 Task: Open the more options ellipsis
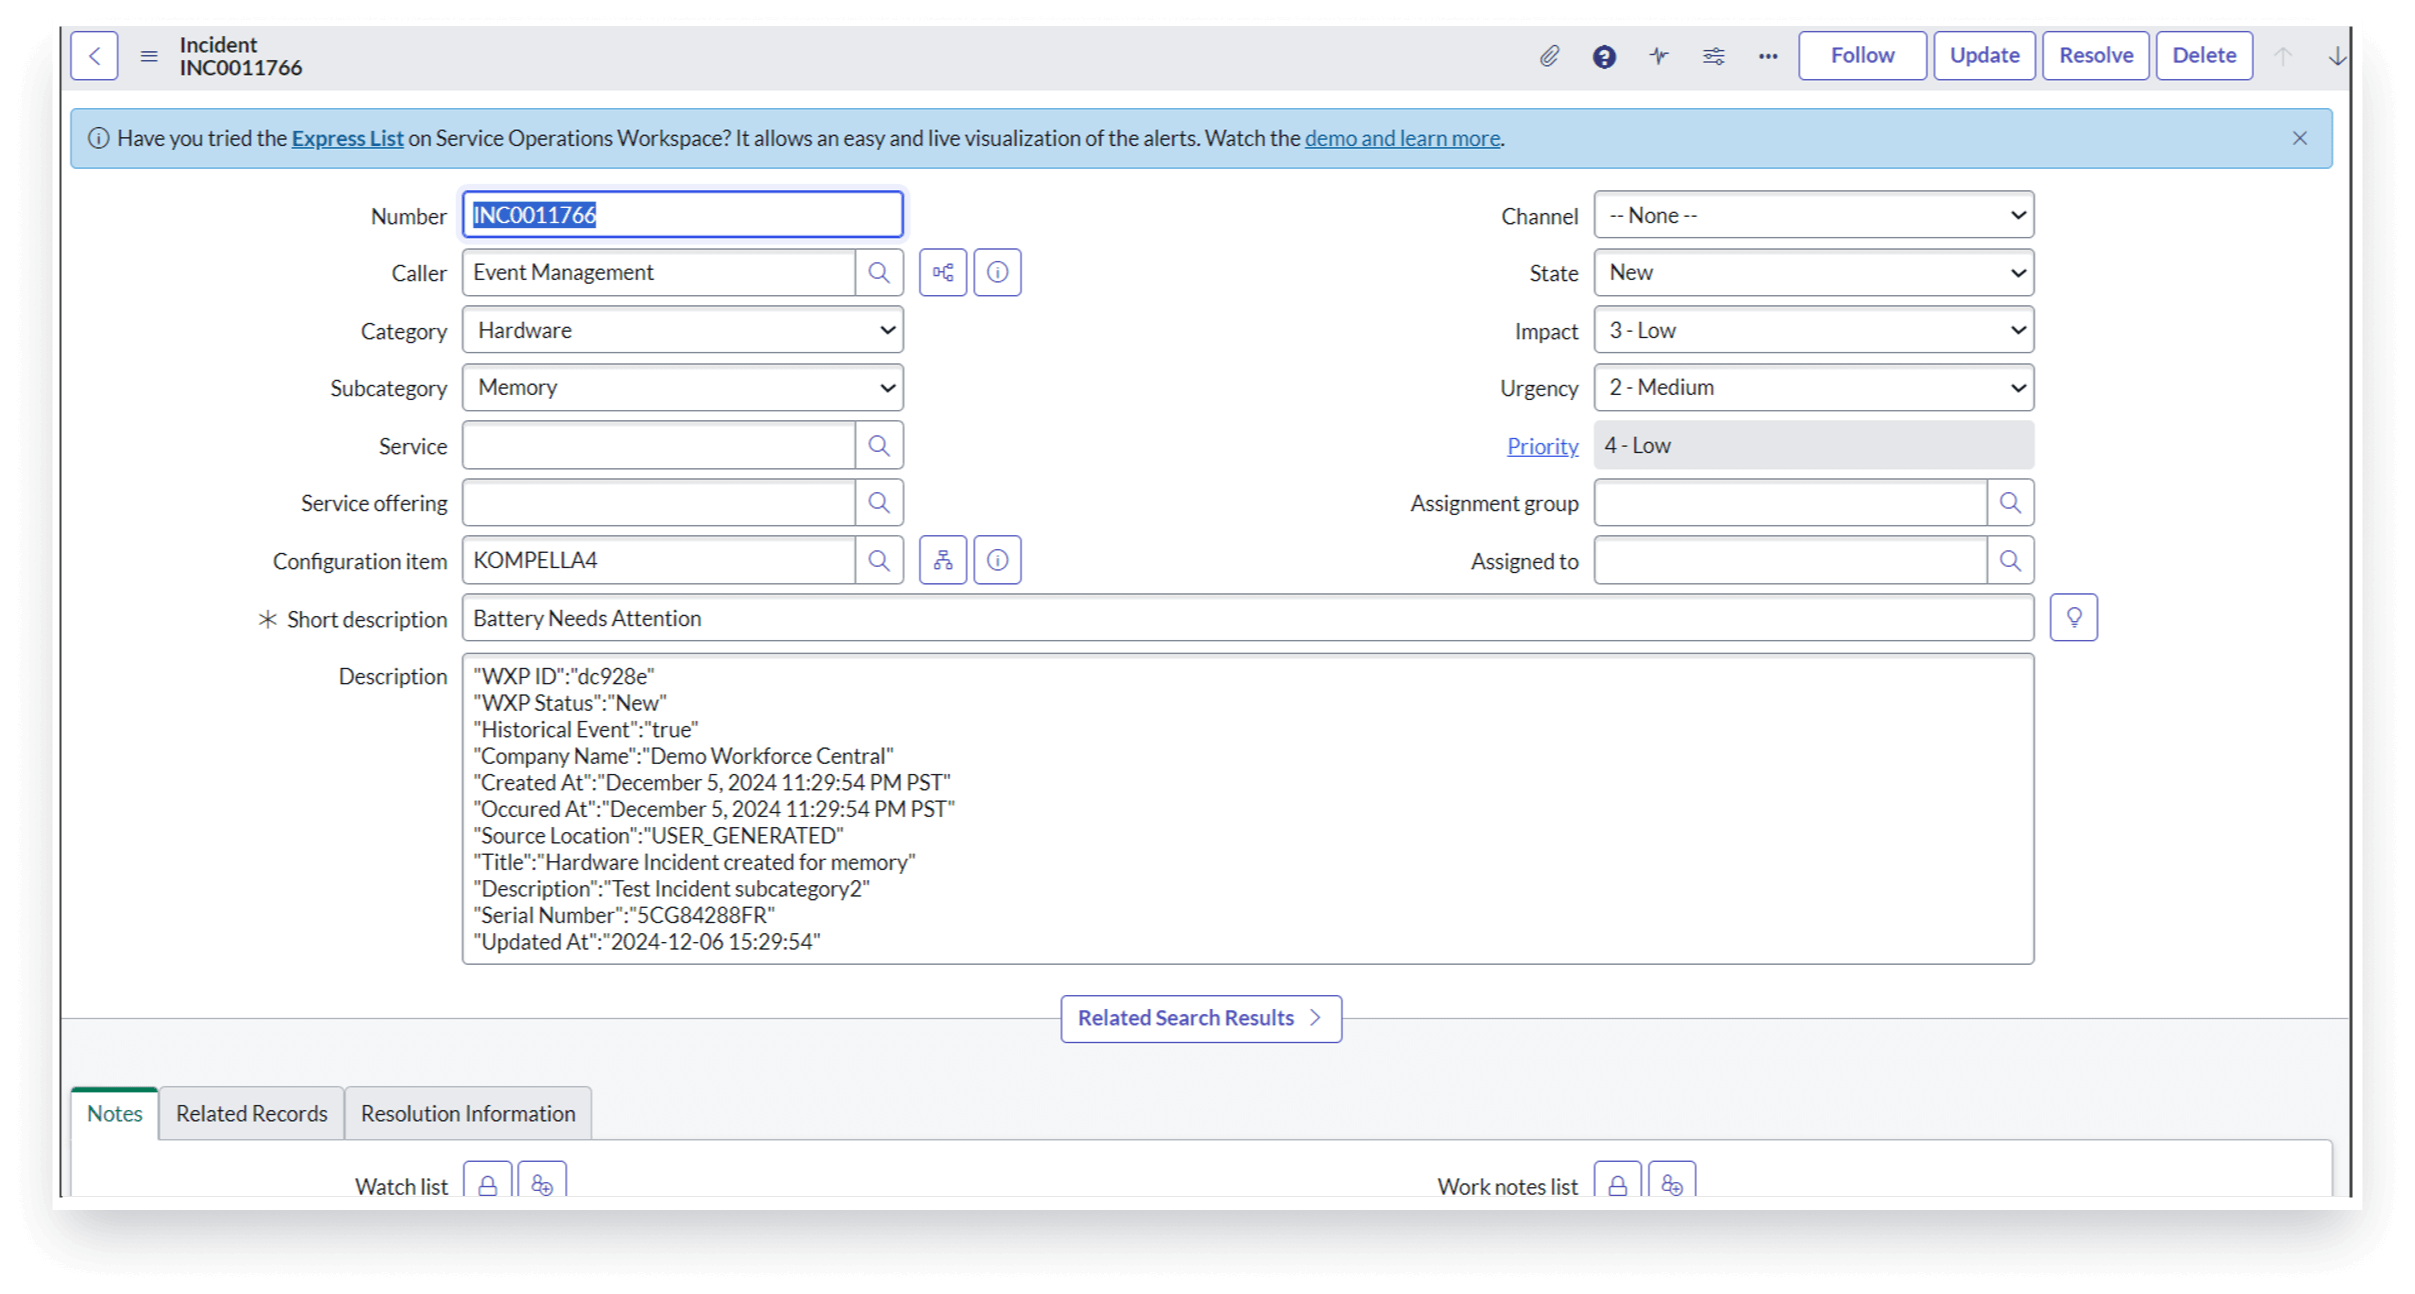[x=1768, y=56]
